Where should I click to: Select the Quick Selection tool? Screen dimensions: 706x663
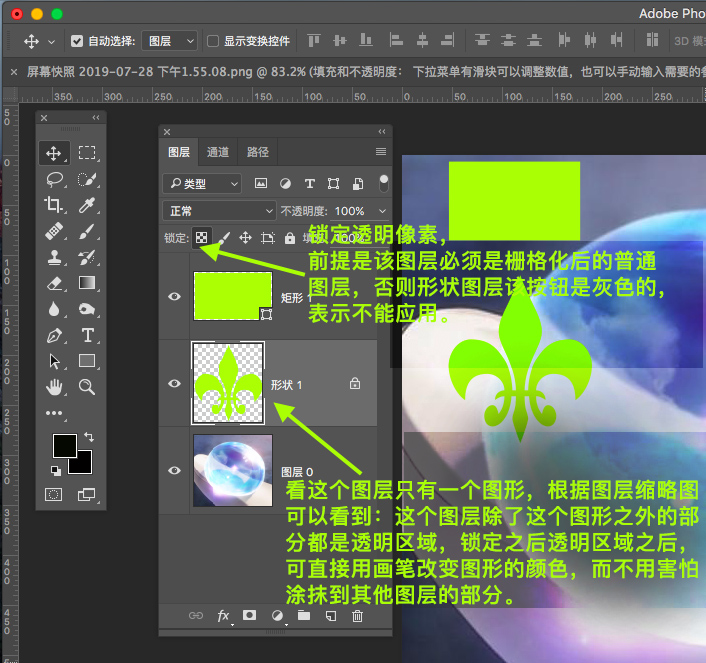point(87,179)
